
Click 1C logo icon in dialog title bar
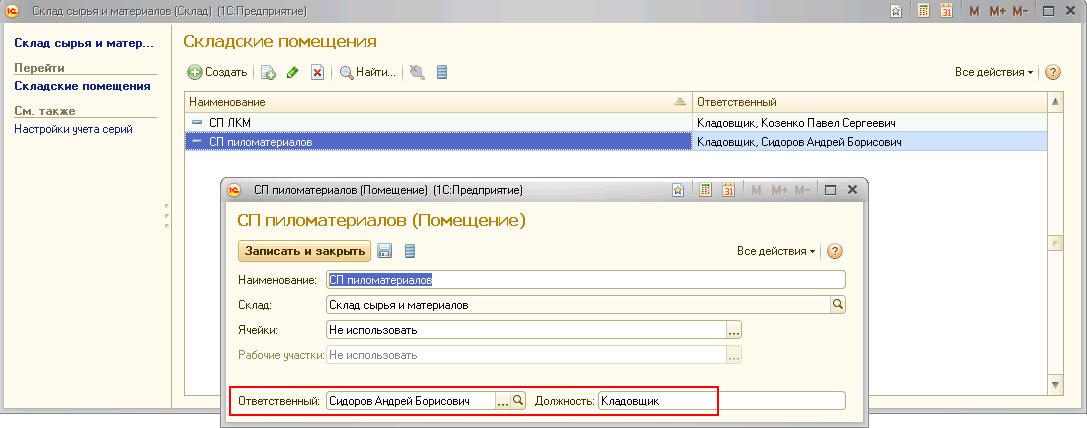click(x=234, y=190)
